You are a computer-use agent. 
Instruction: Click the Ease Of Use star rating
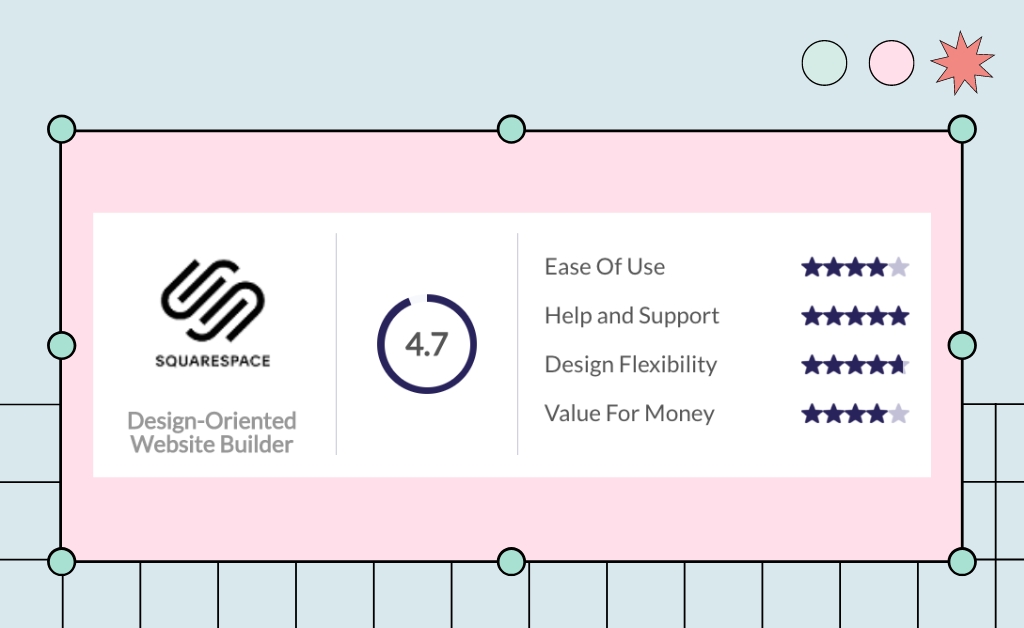point(855,267)
